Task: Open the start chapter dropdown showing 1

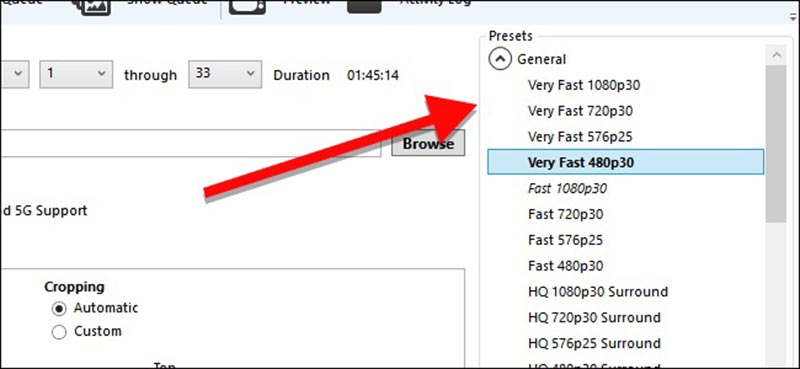Action: [x=76, y=74]
